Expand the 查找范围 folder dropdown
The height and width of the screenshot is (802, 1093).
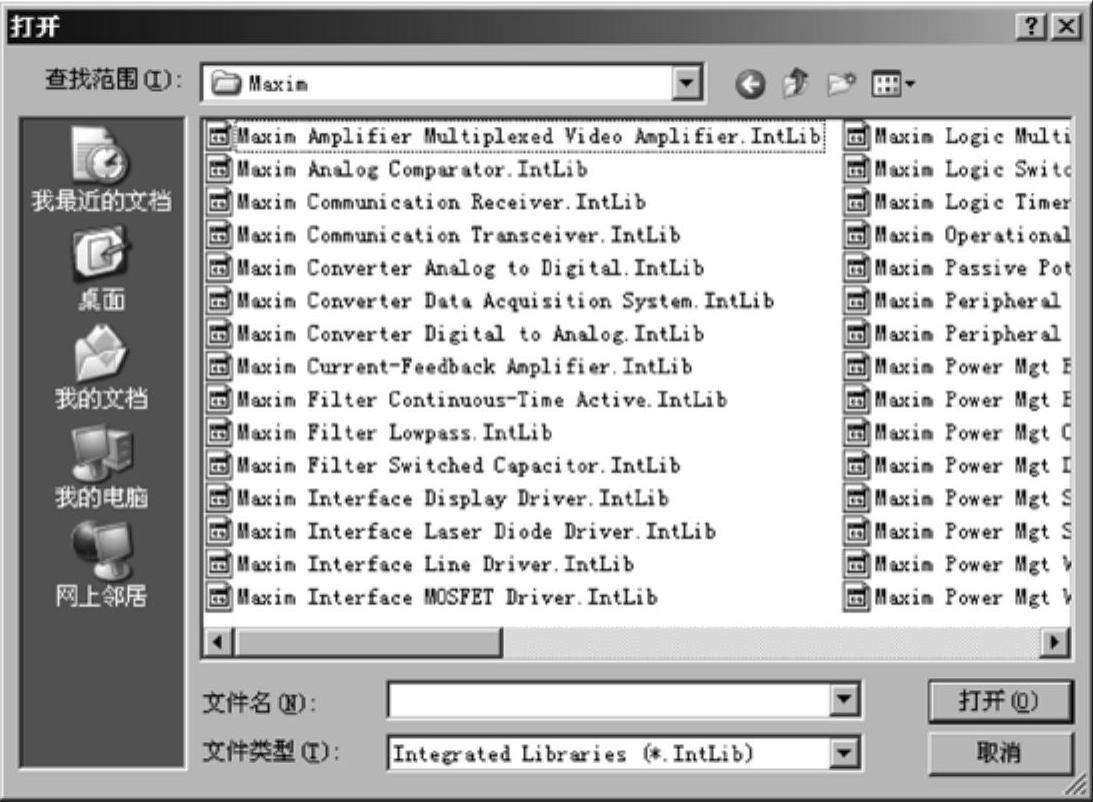click(x=687, y=84)
